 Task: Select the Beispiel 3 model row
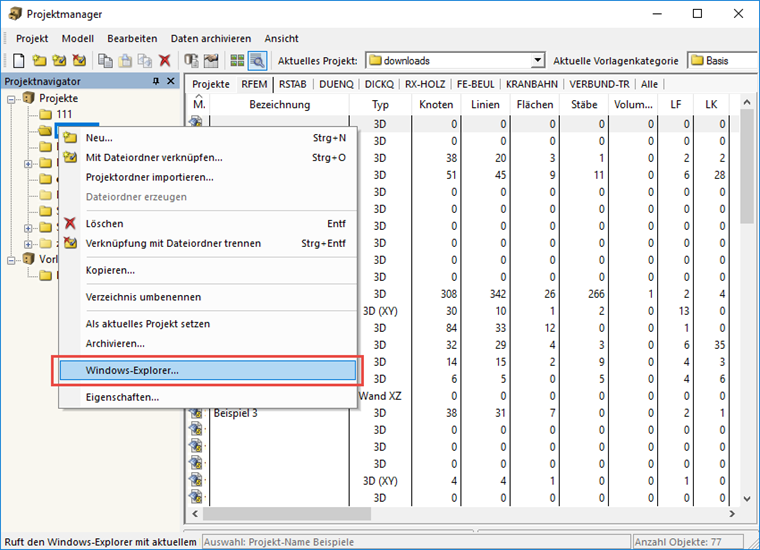click(x=463, y=413)
